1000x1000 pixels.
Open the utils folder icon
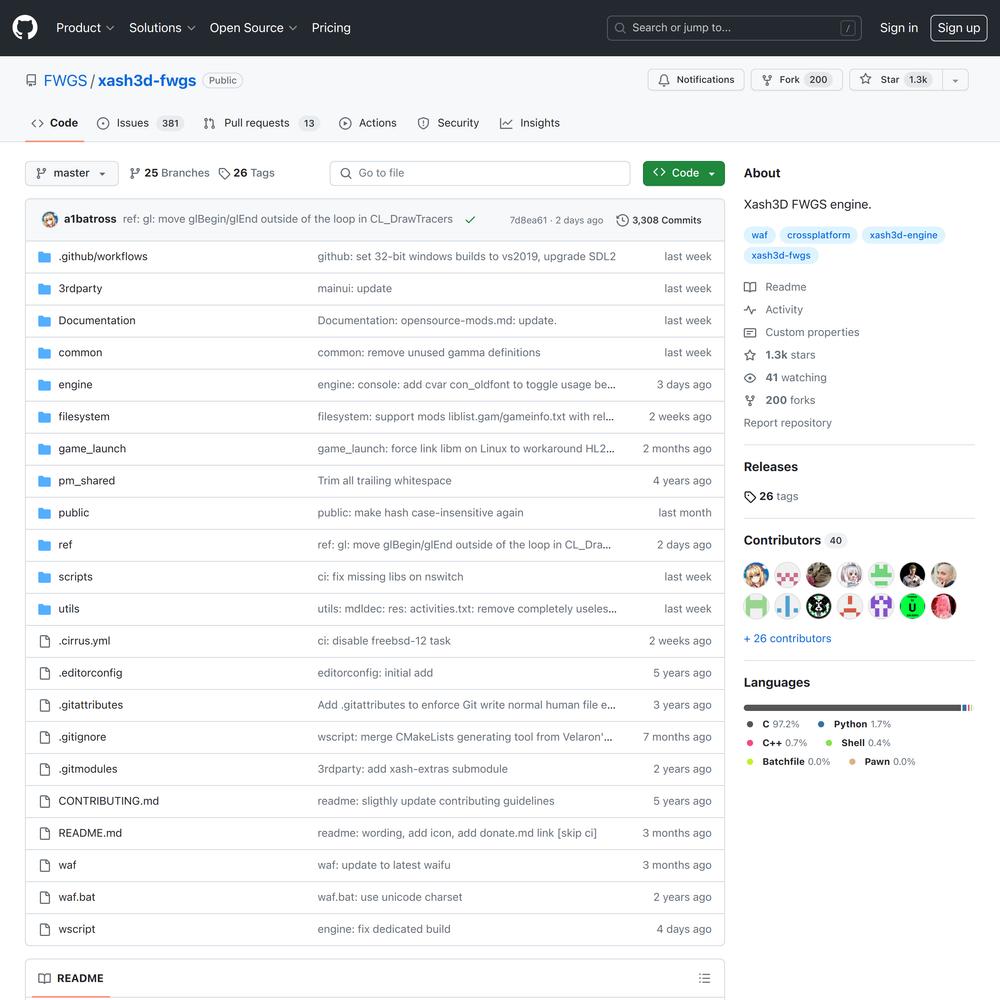coord(44,609)
